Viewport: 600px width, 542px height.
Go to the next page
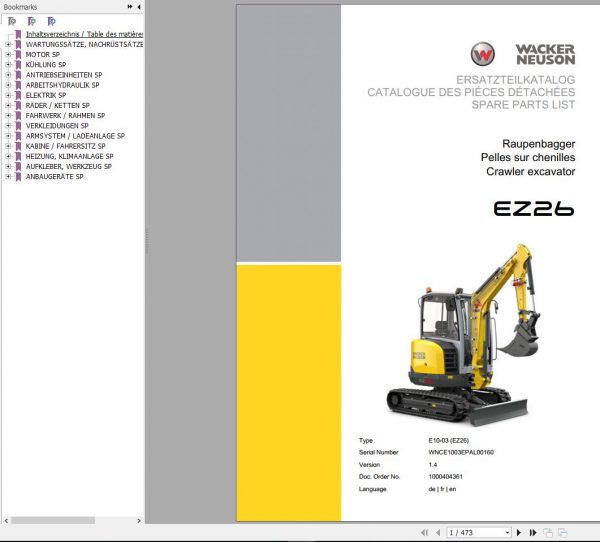coord(519,532)
